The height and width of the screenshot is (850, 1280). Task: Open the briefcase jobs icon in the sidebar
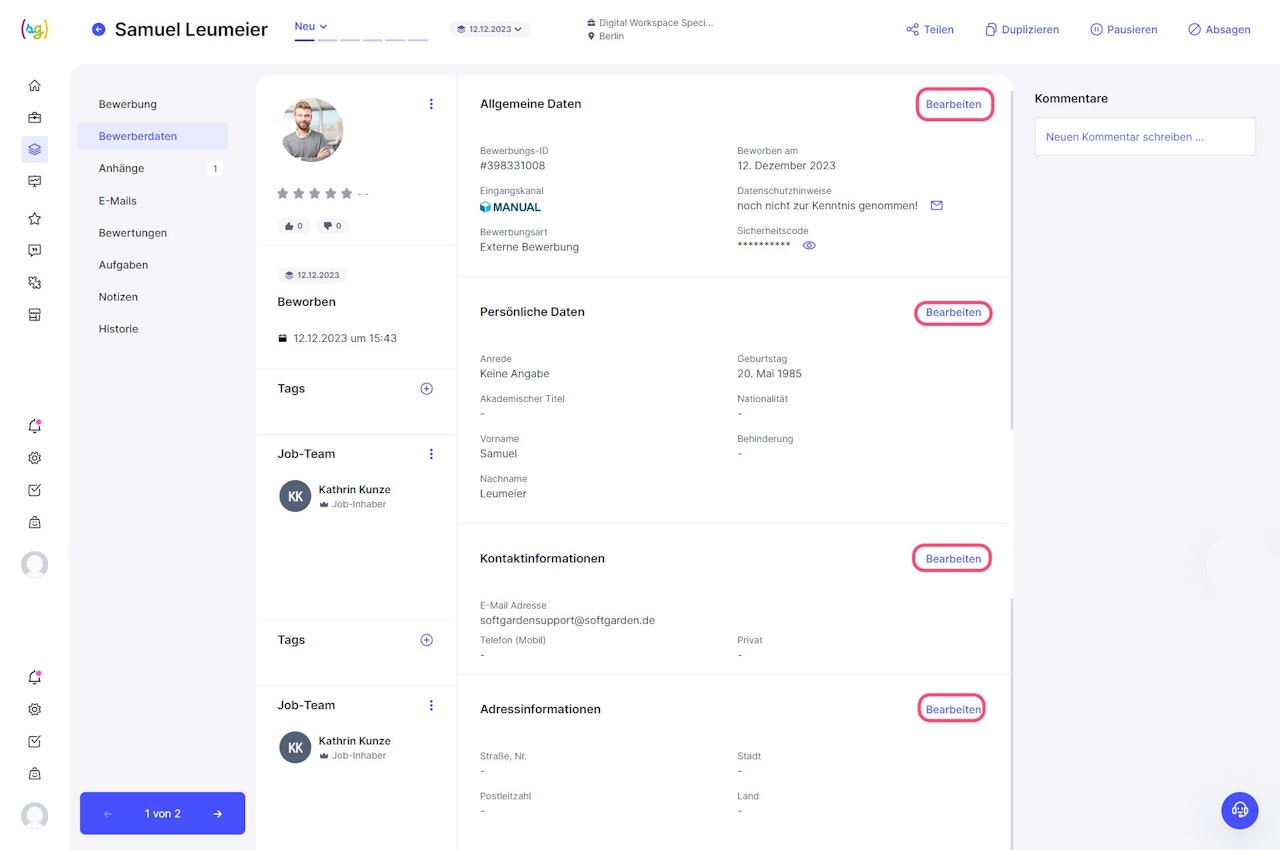(x=35, y=118)
